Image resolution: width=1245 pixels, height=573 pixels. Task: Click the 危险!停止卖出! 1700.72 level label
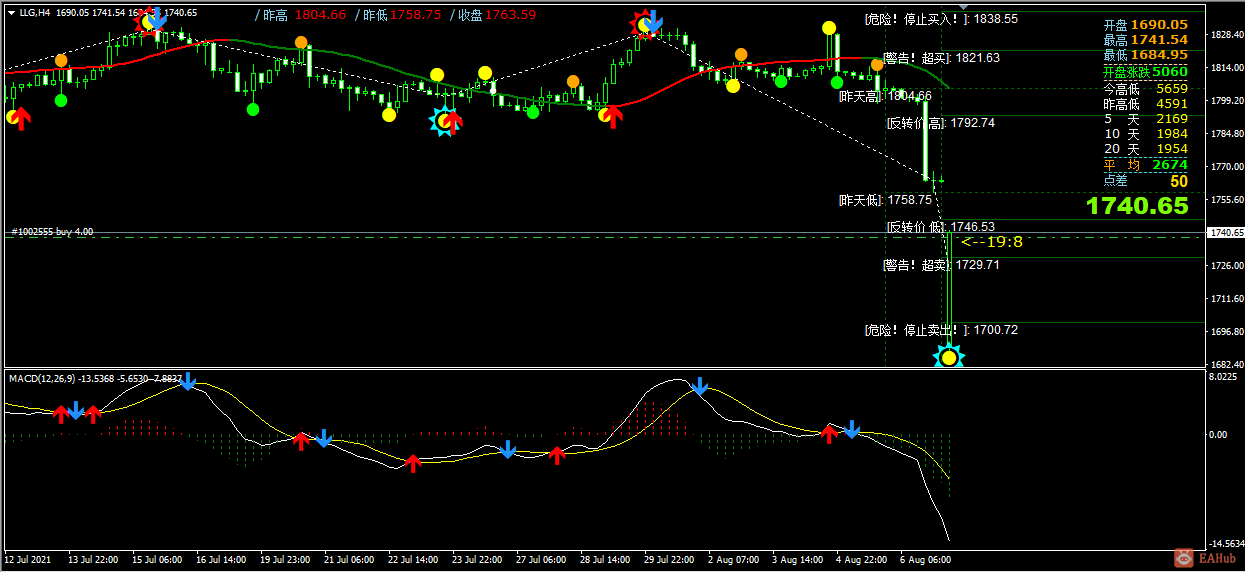coord(941,329)
